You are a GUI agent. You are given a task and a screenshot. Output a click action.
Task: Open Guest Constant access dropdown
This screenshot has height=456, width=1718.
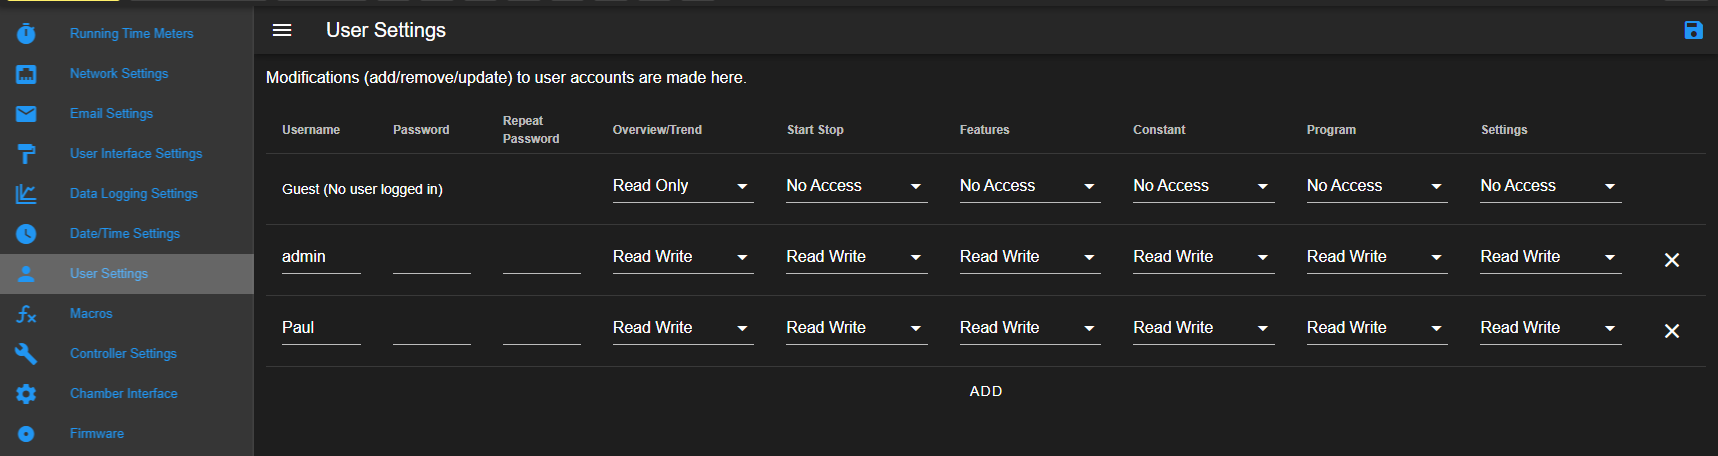tap(1204, 186)
